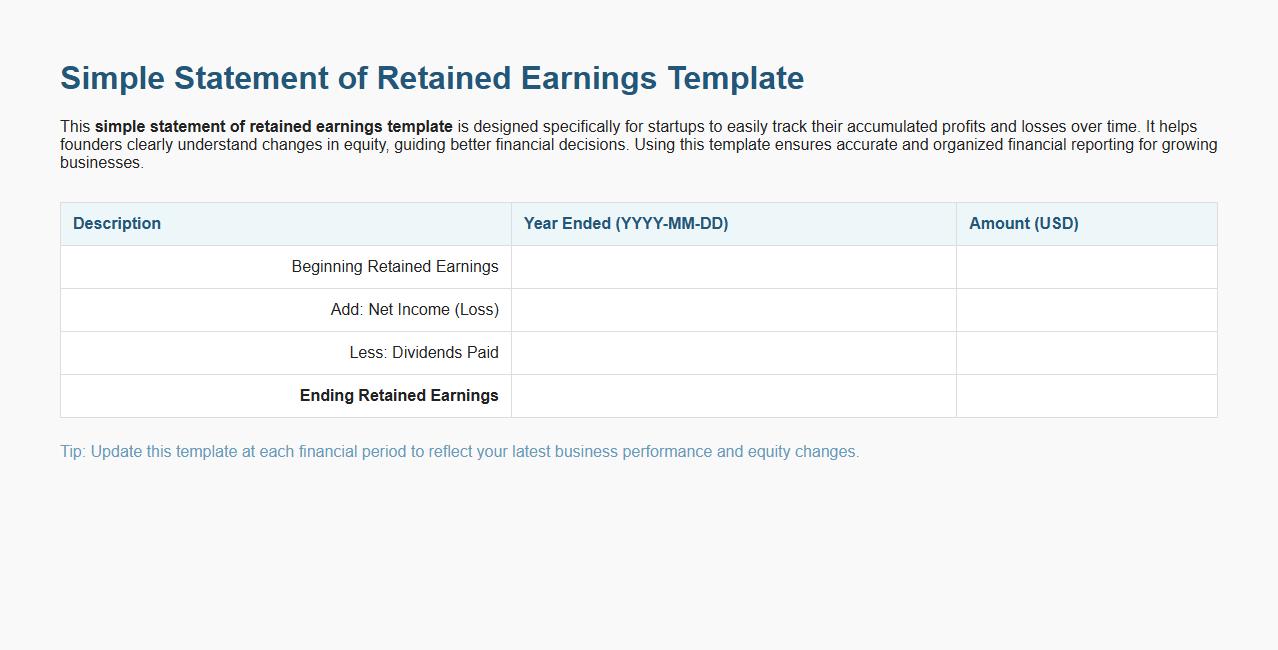
Task: Click the page title heading
Action: (432, 77)
